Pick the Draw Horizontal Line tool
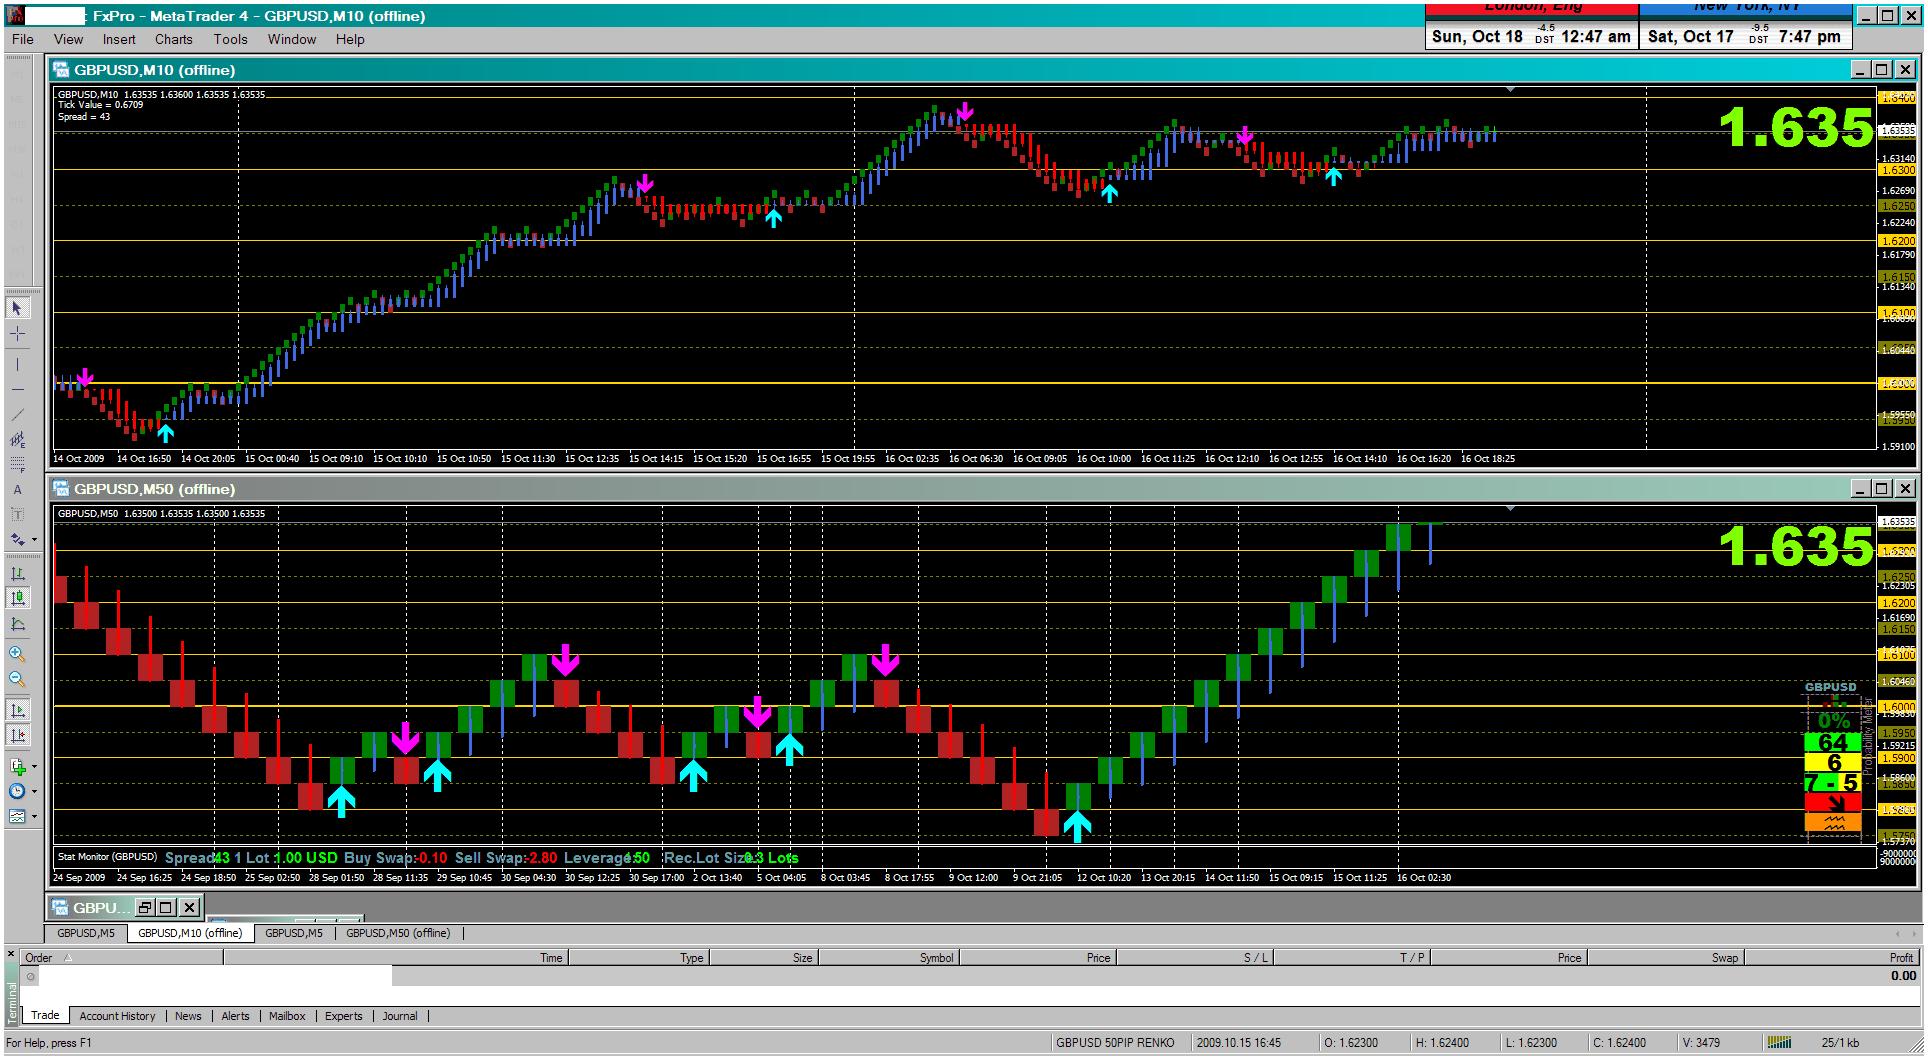This screenshot has height=1056, width=1928. coord(17,390)
